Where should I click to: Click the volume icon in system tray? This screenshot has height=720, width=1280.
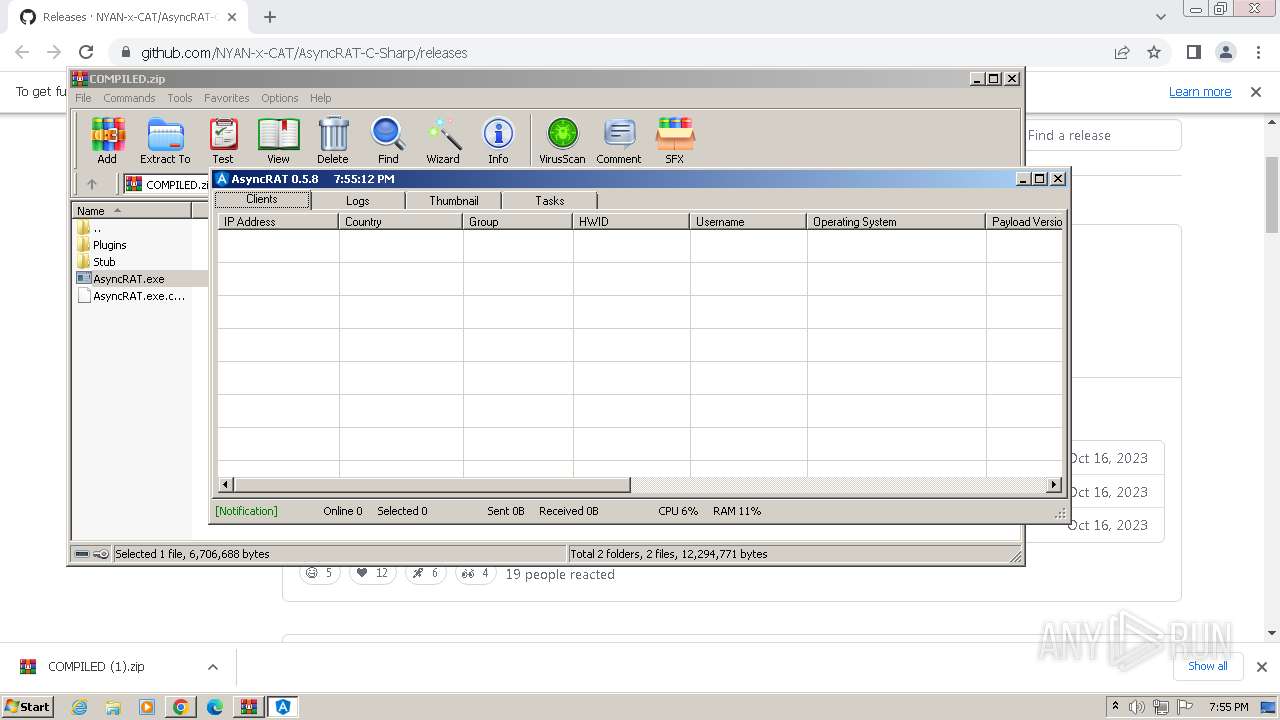click(1137, 707)
